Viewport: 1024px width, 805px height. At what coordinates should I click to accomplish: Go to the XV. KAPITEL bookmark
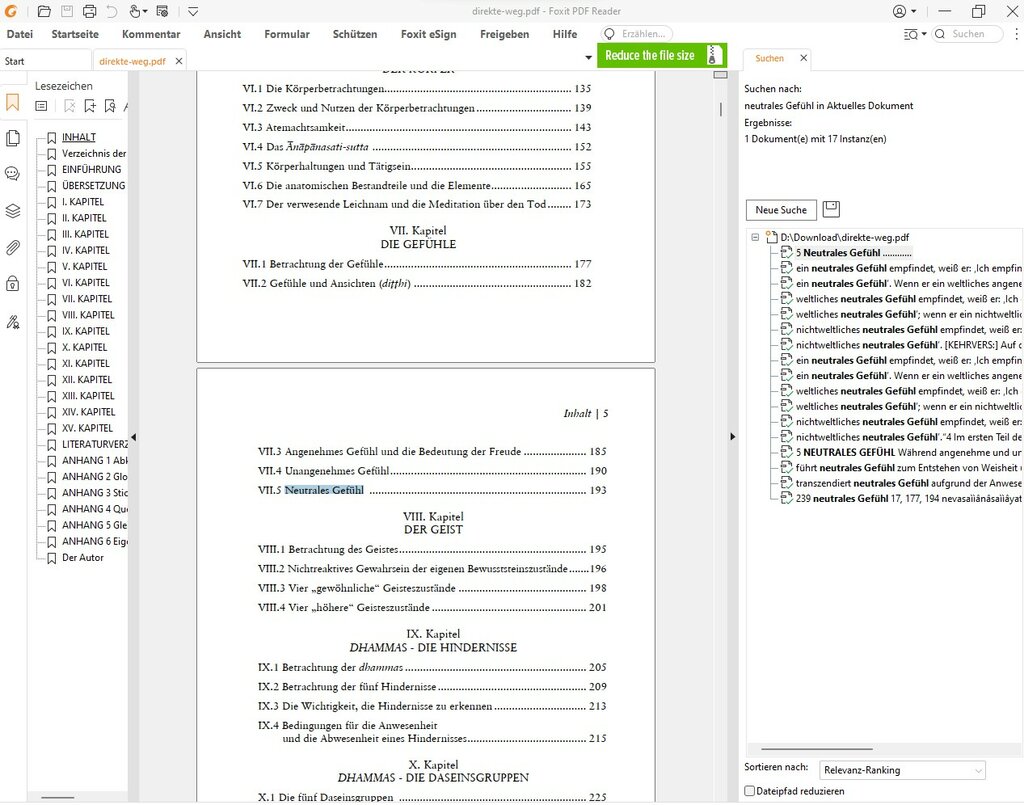88,428
